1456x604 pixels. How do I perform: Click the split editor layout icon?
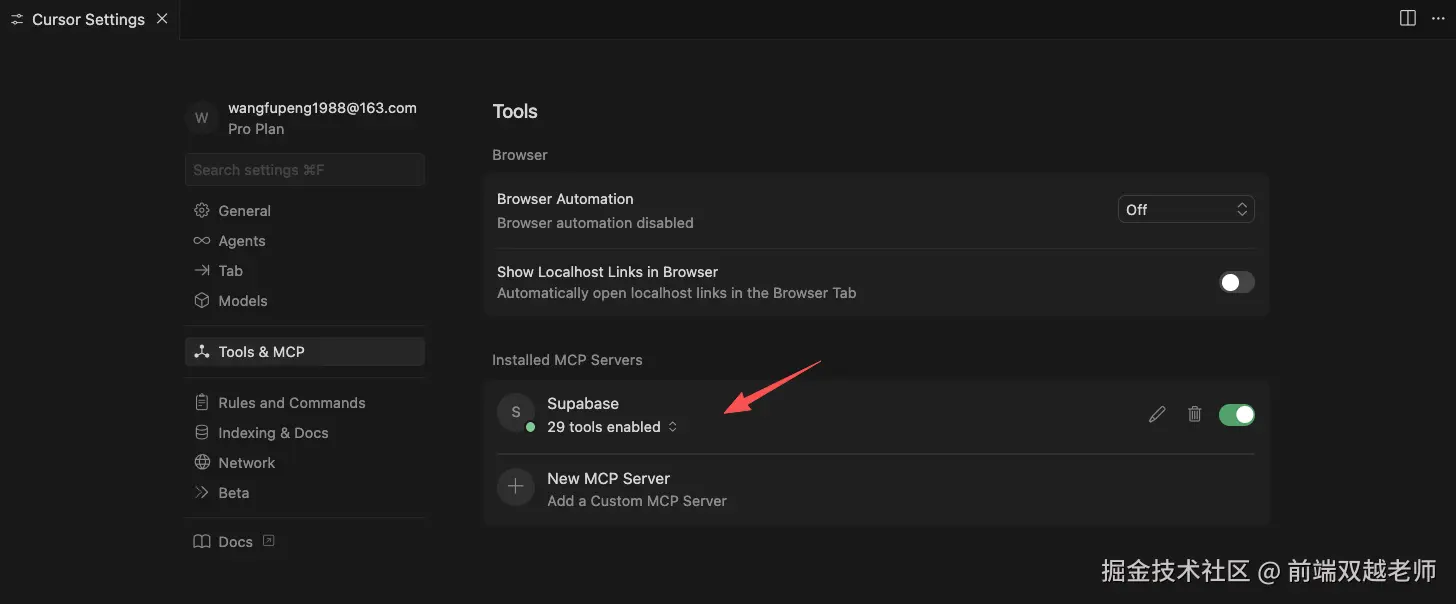1408,18
